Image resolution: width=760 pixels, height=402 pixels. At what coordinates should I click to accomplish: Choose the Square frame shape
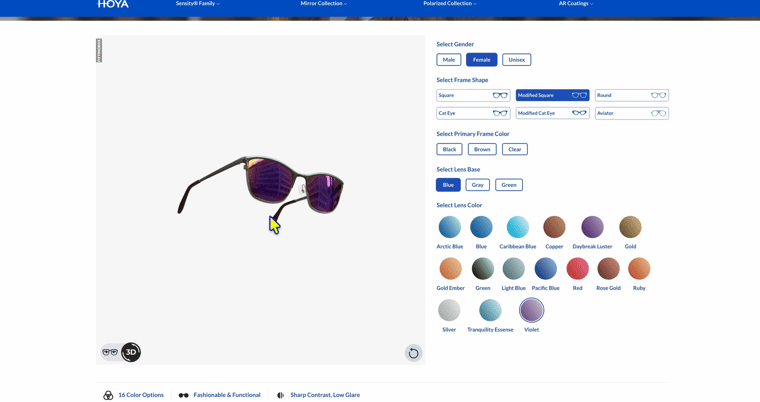click(473, 95)
